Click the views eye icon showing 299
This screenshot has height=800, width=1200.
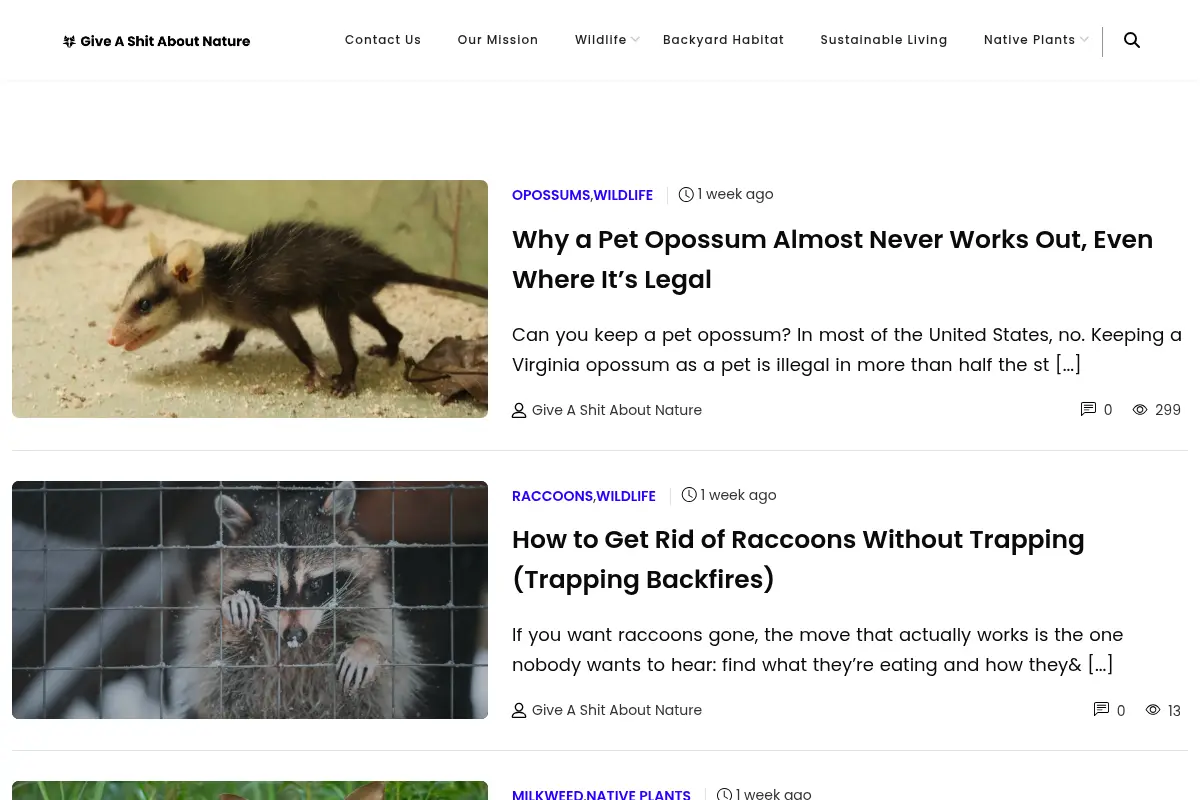1140,409
